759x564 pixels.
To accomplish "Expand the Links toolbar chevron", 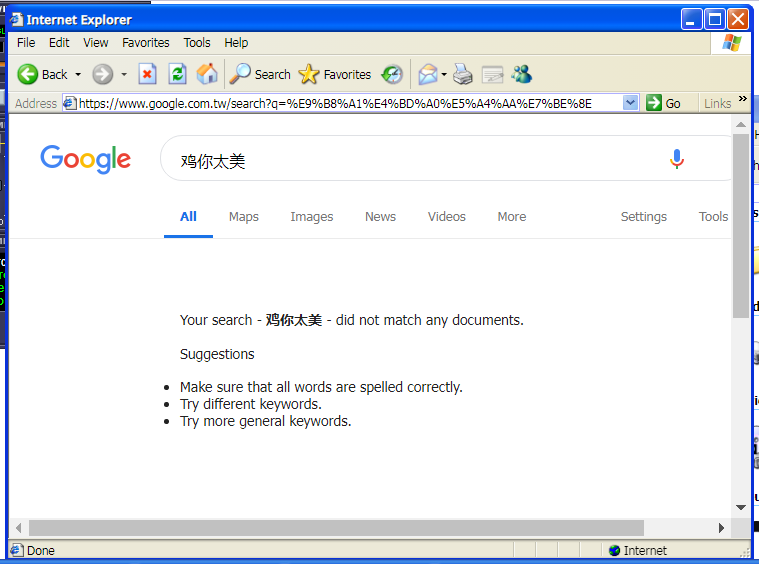I will [743, 99].
